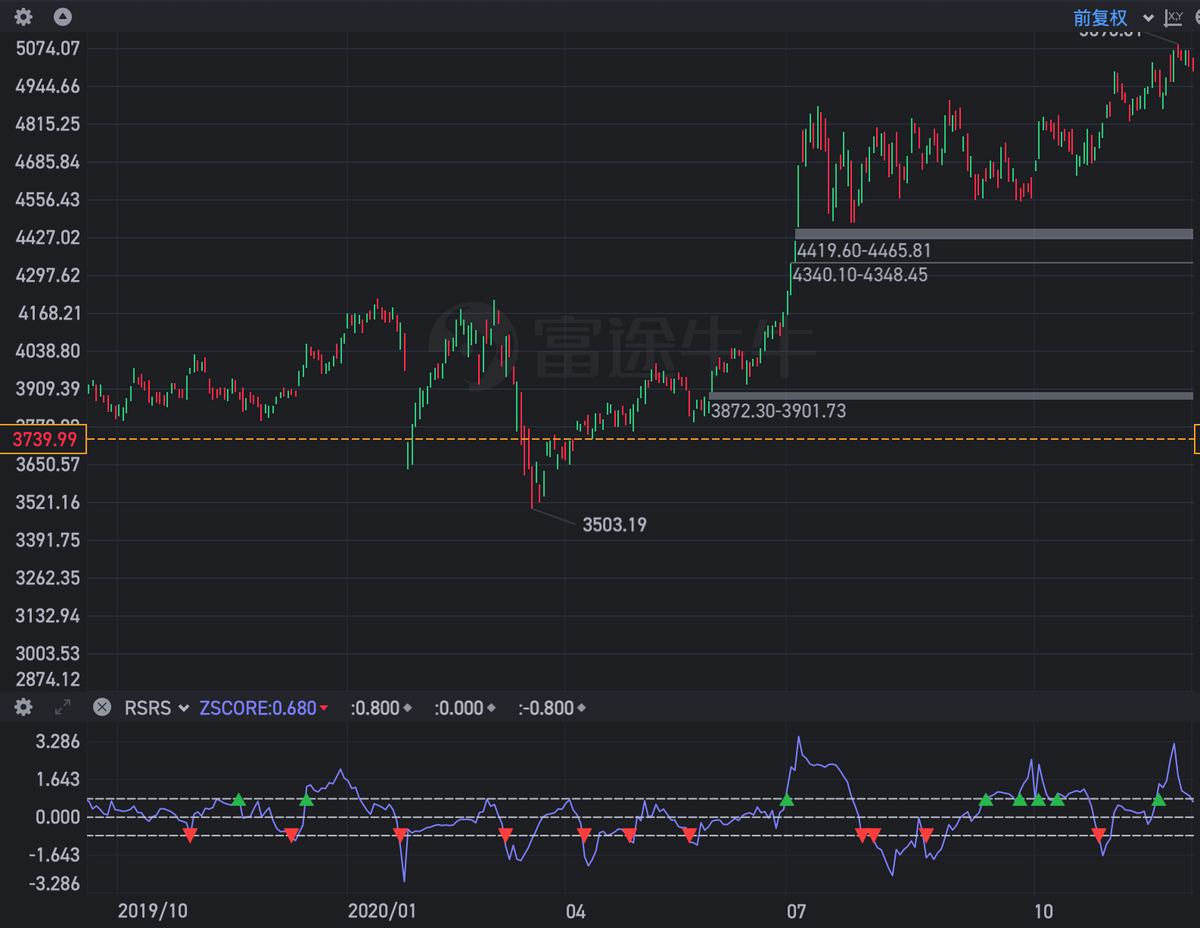Open main chart settings gear
This screenshot has height=928, width=1200.
[23, 17]
